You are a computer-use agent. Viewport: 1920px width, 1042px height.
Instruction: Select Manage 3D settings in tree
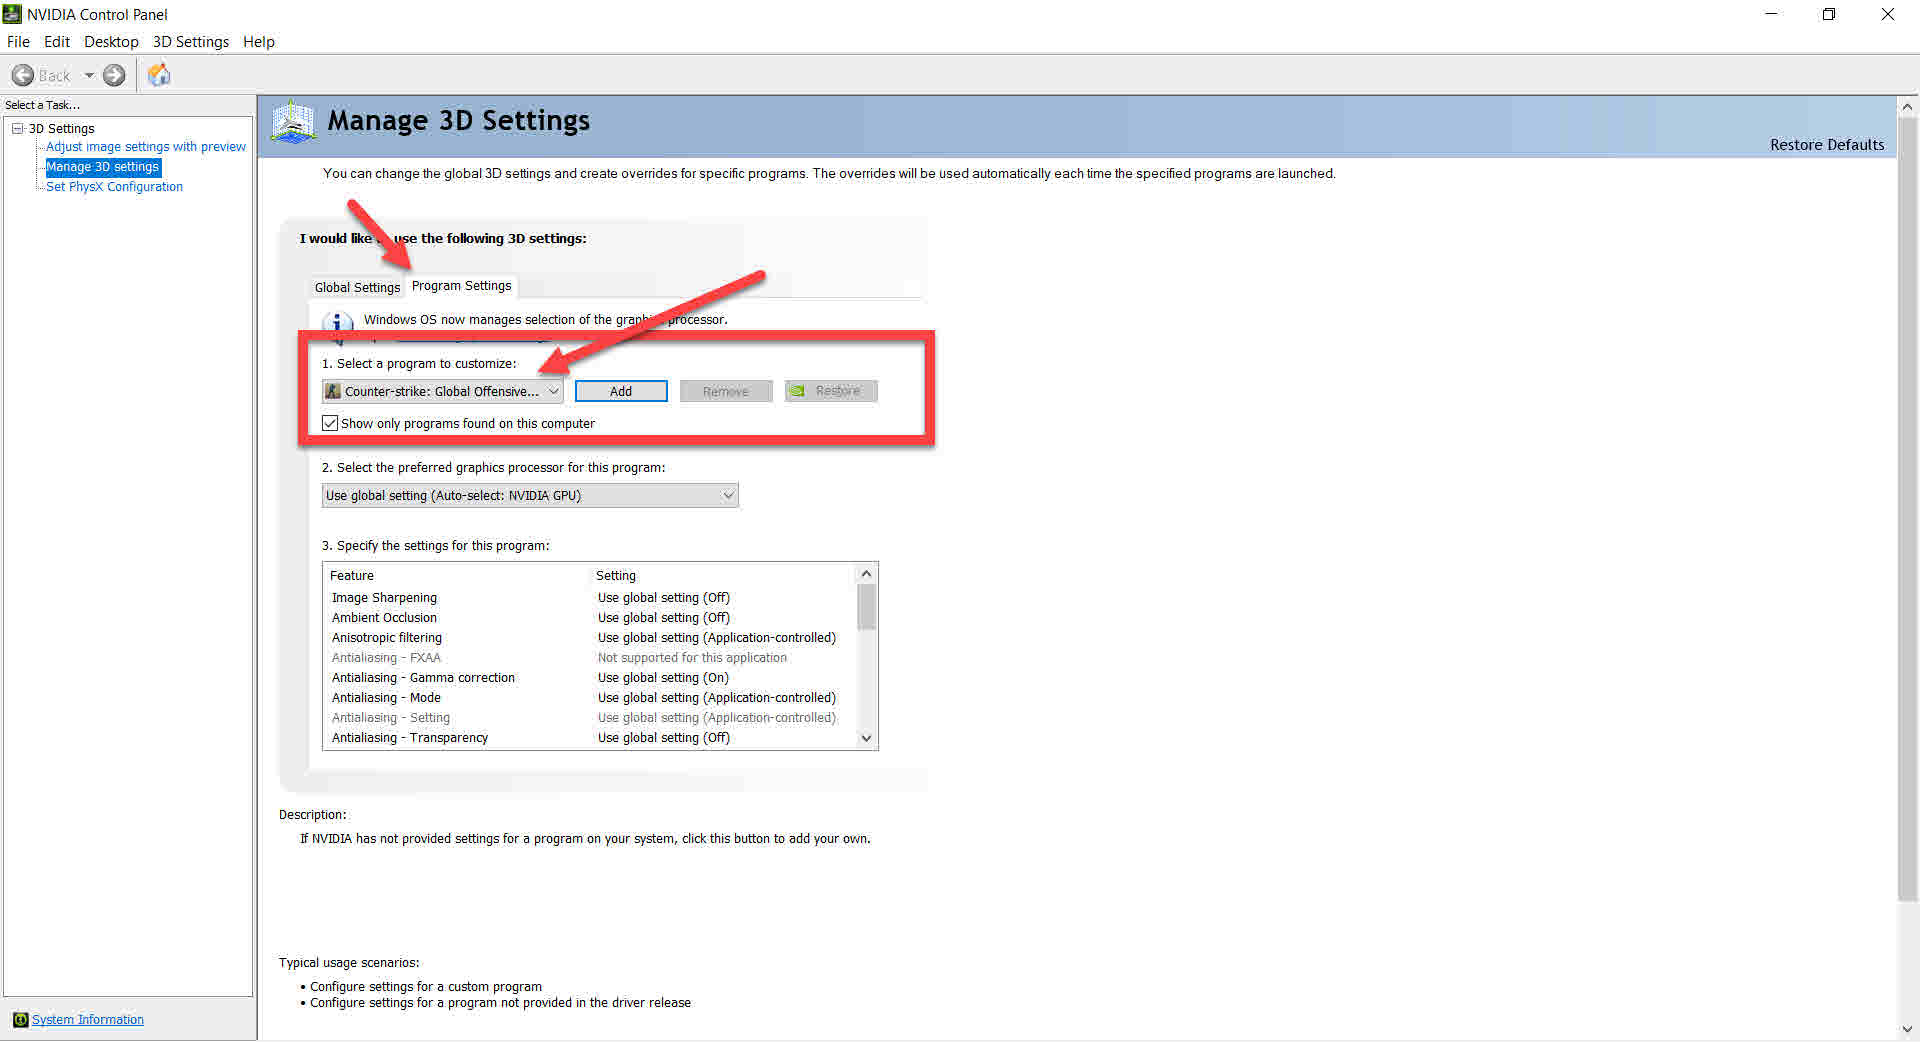click(x=103, y=167)
